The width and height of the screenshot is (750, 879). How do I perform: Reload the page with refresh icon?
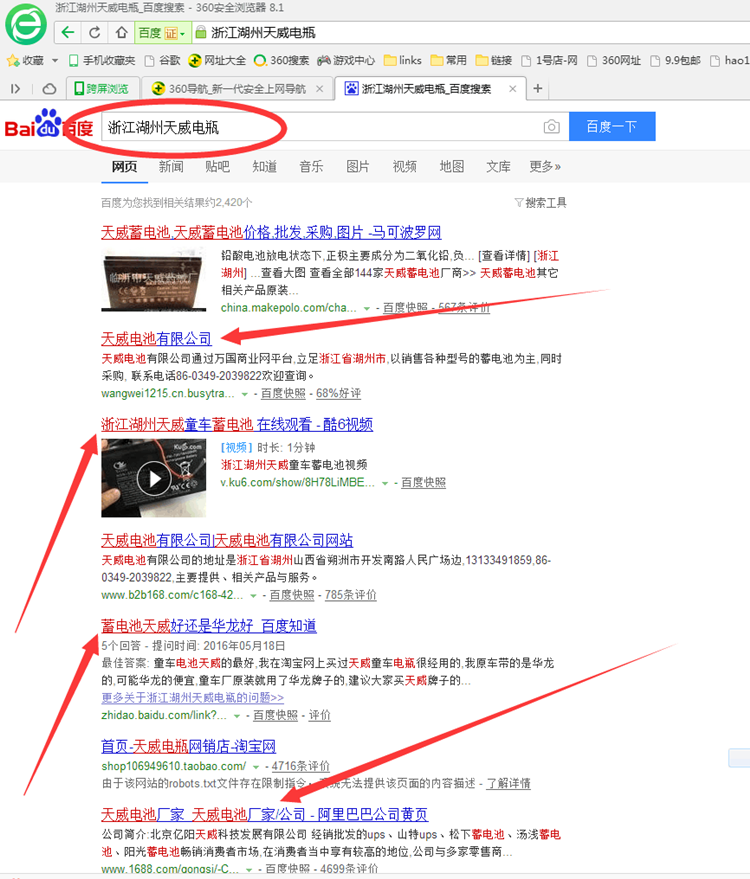tap(95, 33)
